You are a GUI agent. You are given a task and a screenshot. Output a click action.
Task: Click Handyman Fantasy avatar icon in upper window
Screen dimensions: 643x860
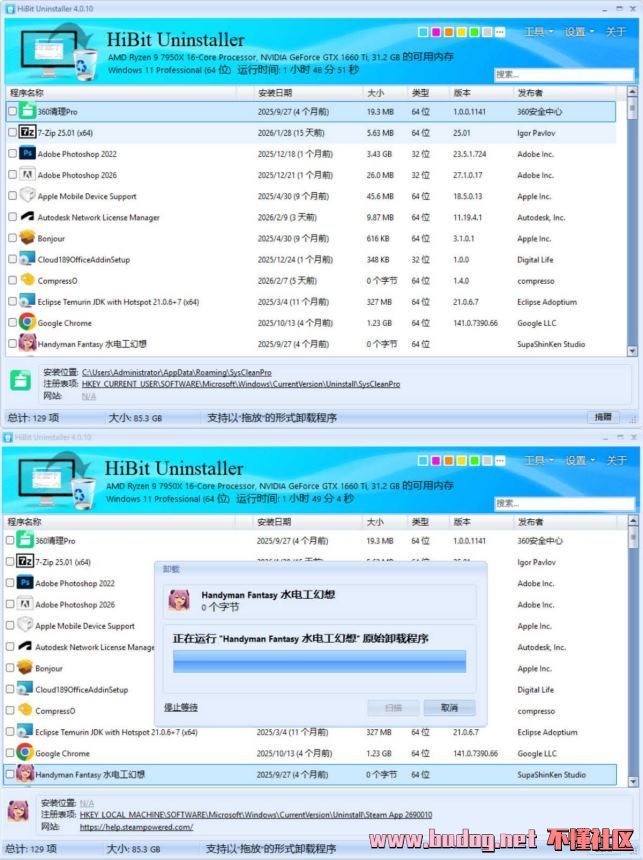pyautogui.click(x=27, y=343)
